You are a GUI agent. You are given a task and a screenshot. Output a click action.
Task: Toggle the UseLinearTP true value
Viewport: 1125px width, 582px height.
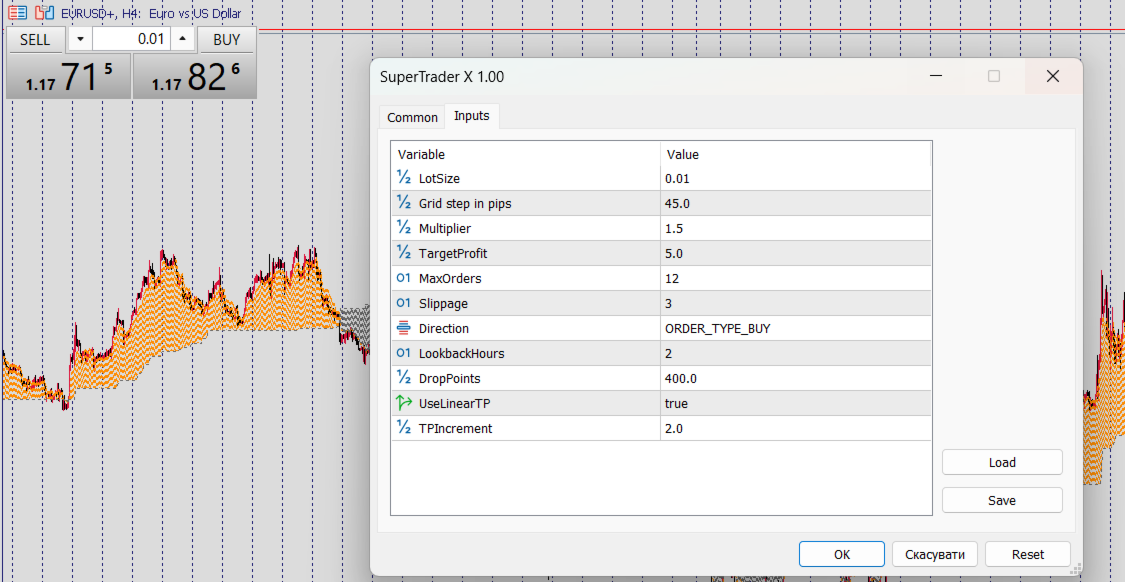(x=796, y=403)
